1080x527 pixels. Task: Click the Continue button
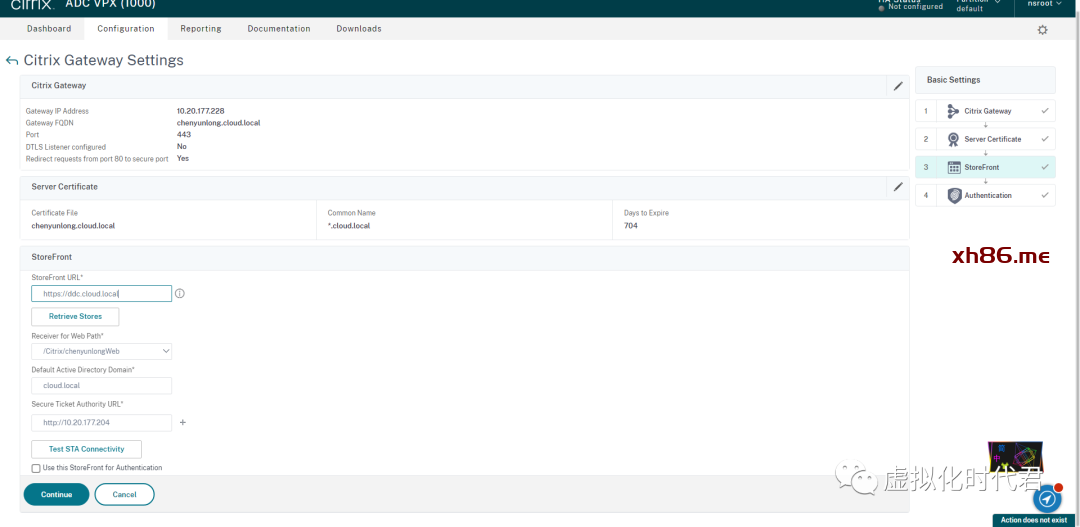coord(56,495)
